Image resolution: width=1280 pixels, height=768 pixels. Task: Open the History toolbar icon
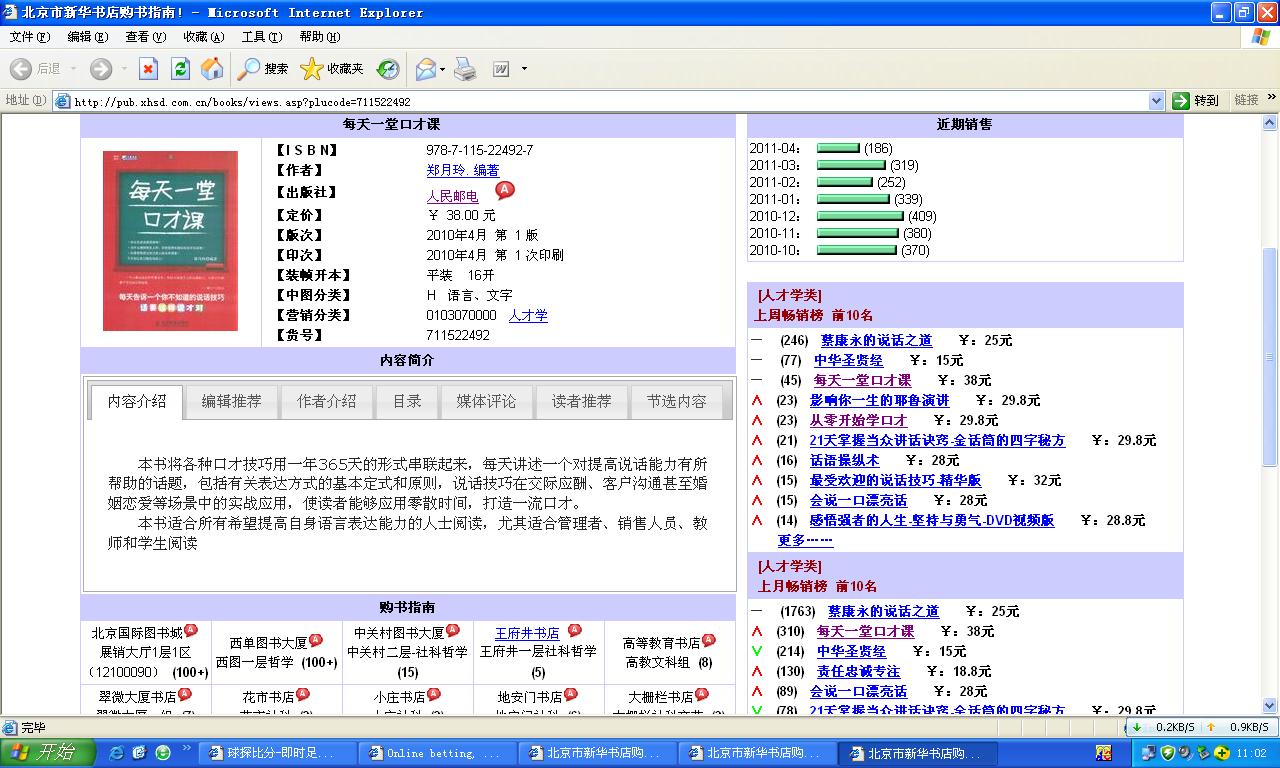388,69
